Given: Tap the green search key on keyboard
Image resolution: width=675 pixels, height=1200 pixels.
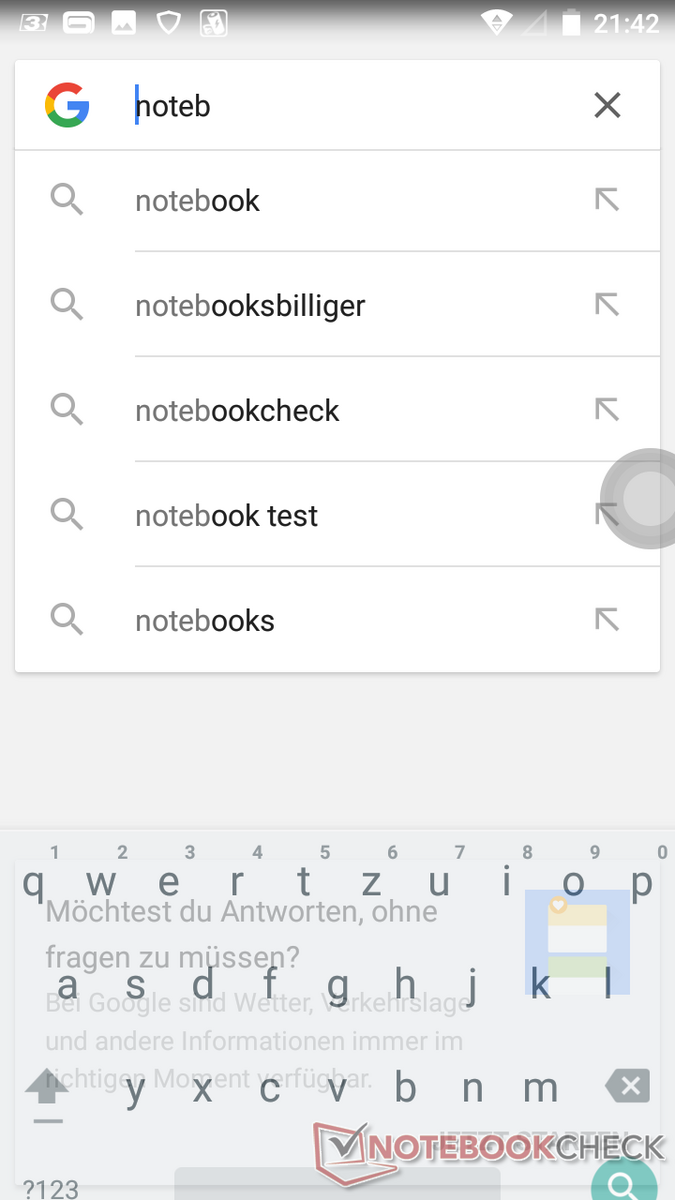Looking at the screenshot, I should click(624, 1184).
